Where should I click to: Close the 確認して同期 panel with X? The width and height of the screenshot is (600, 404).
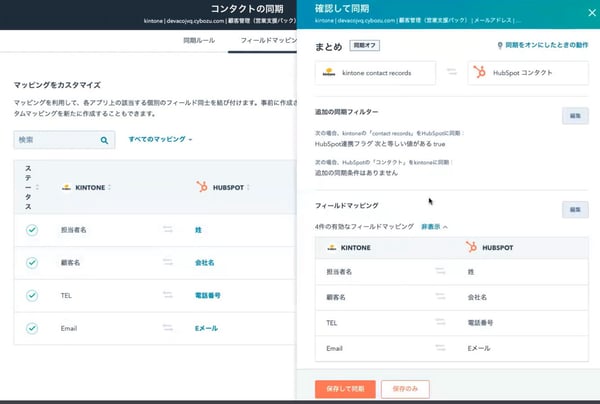coord(592,13)
